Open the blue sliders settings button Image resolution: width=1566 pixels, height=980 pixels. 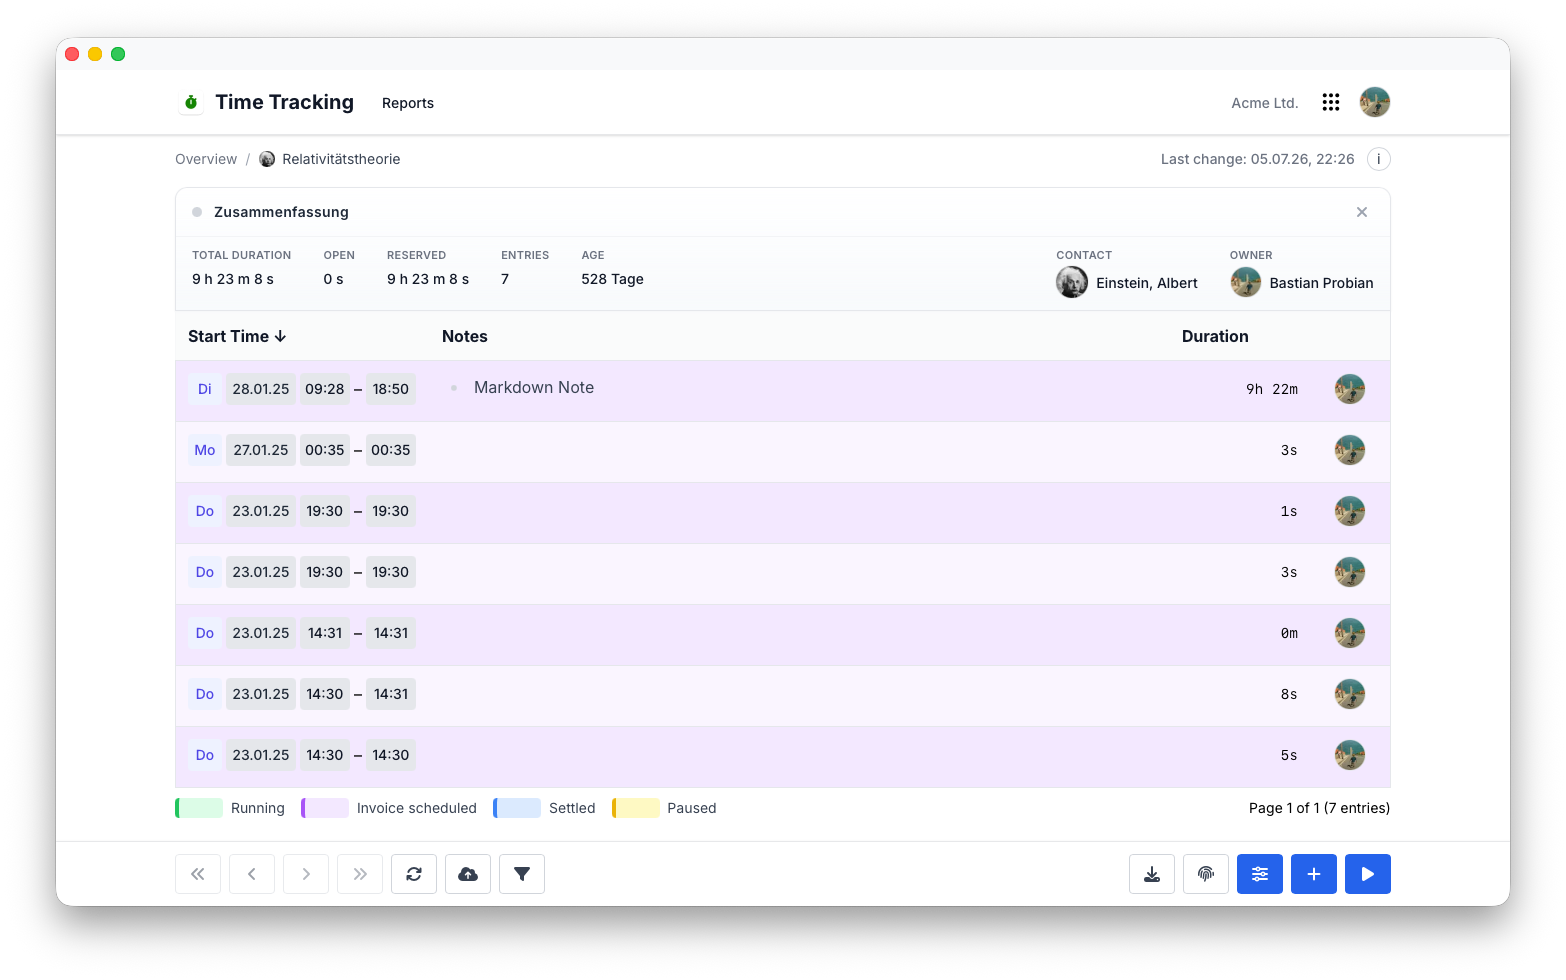(1260, 874)
